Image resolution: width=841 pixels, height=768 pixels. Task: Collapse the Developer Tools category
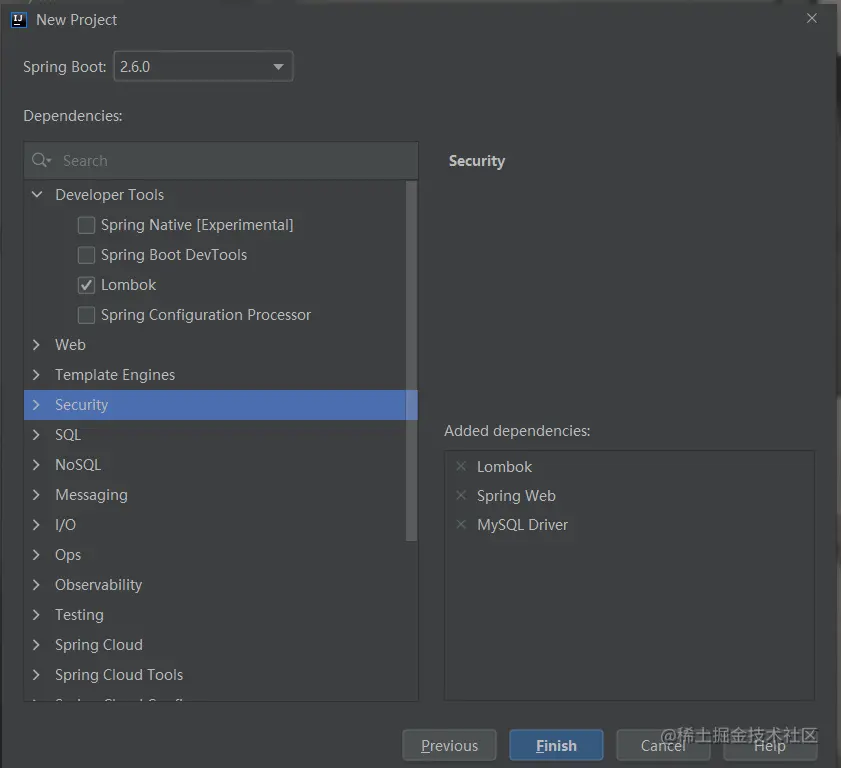coord(37,195)
